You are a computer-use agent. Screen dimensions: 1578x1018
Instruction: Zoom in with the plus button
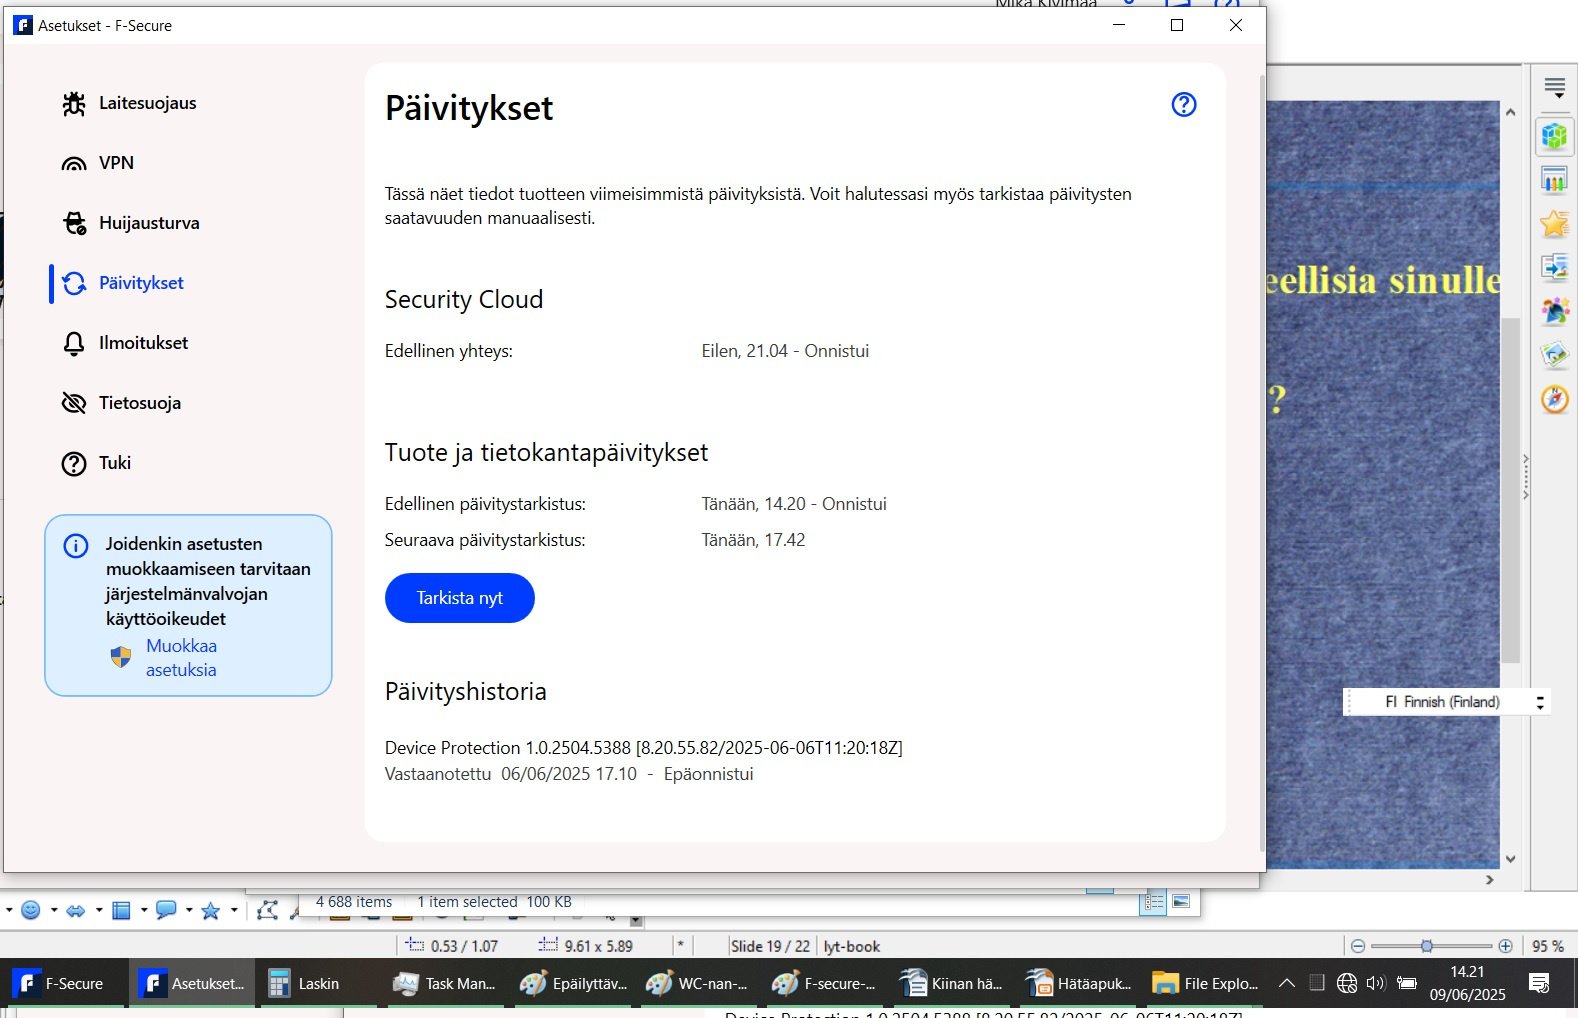click(x=1505, y=946)
